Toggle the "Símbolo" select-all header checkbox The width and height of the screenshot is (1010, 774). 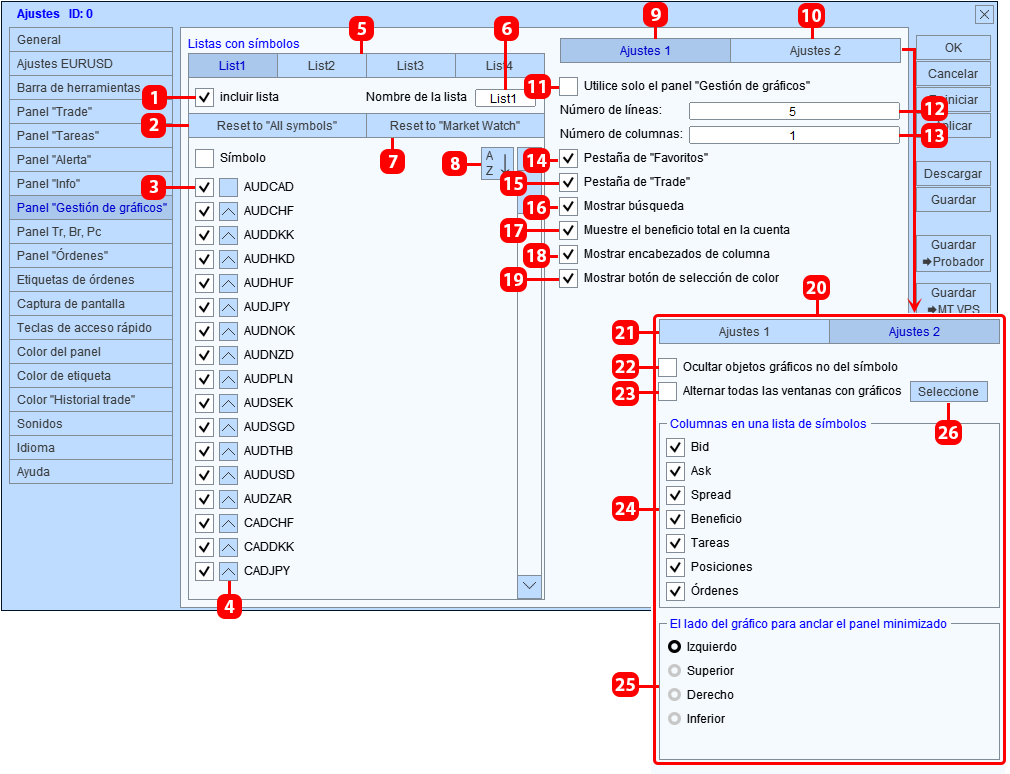click(x=204, y=158)
